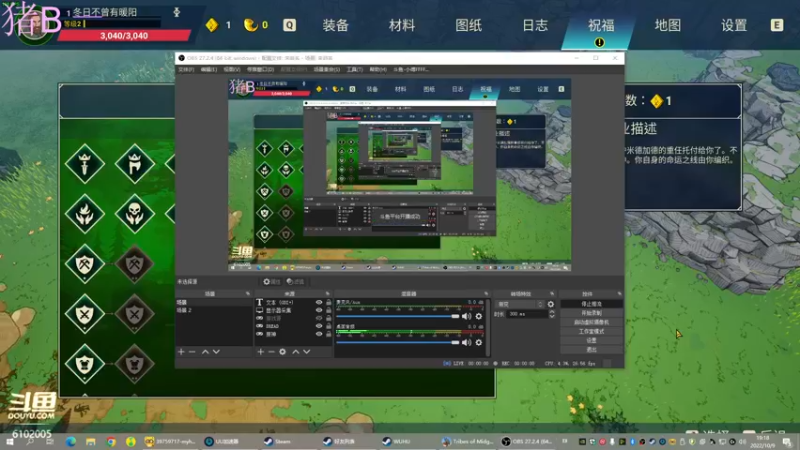The image size is (800, 450).
Task: Pop out the controls dock panel
Action: [619, 294]
